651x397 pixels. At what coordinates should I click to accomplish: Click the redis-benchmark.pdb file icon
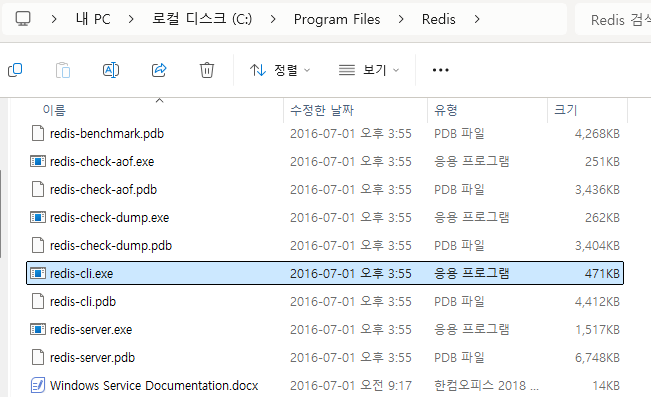pos(38,133)
